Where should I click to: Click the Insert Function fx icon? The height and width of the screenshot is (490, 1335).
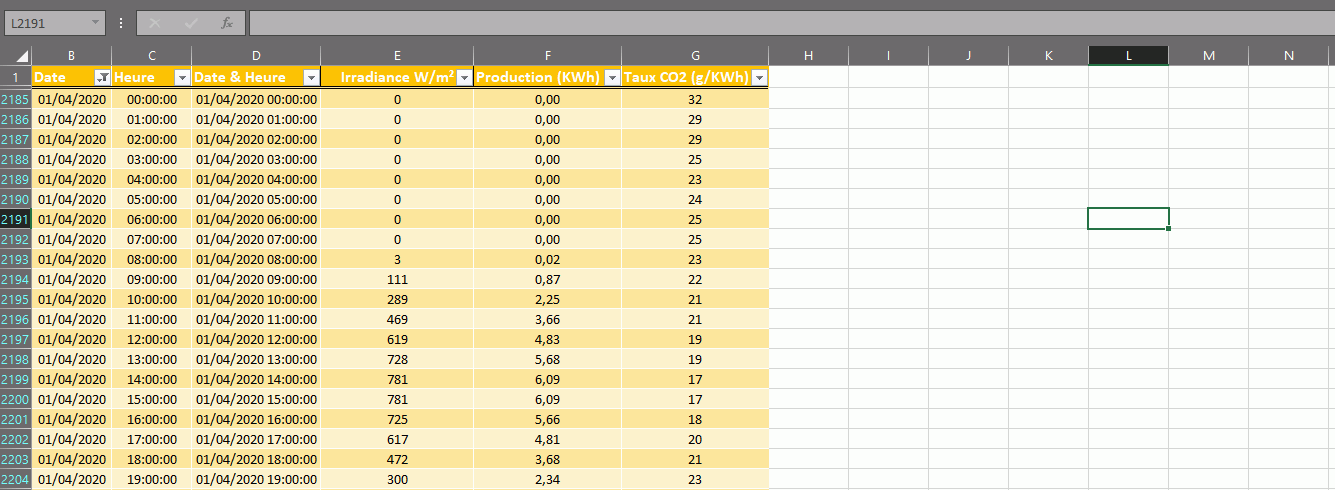[227, 22]
